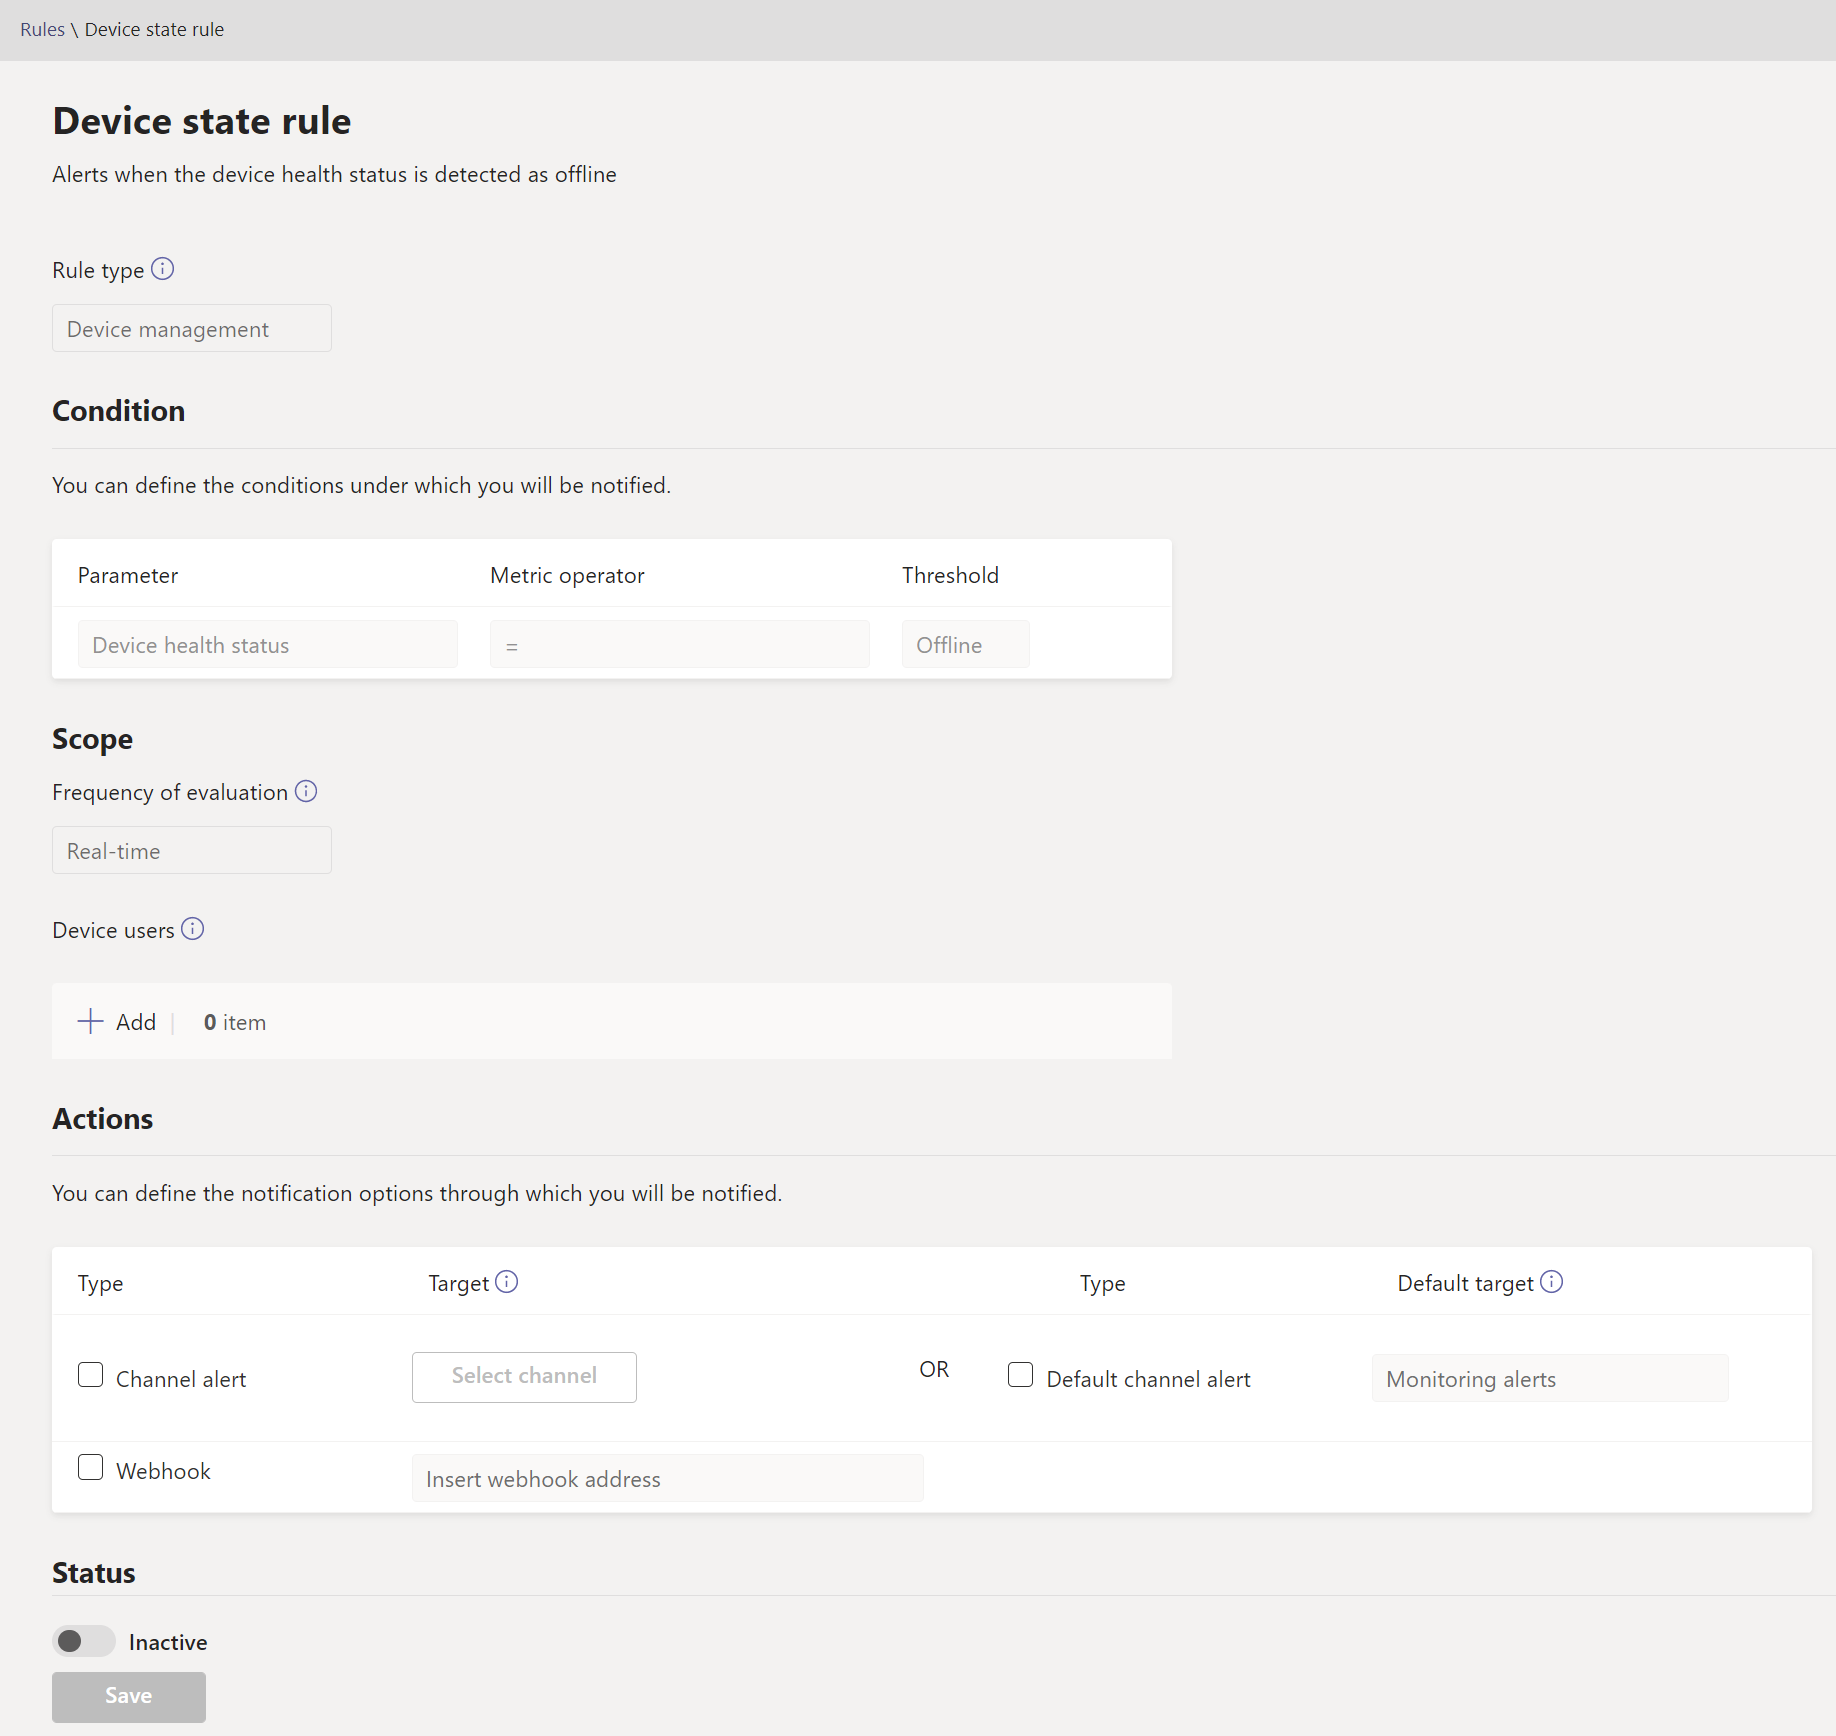Image resolution: width=1836 pixels, height=1736 pixels.
Task: Open the Monitoring alerts default target field
Action: click(1550, 1378)
